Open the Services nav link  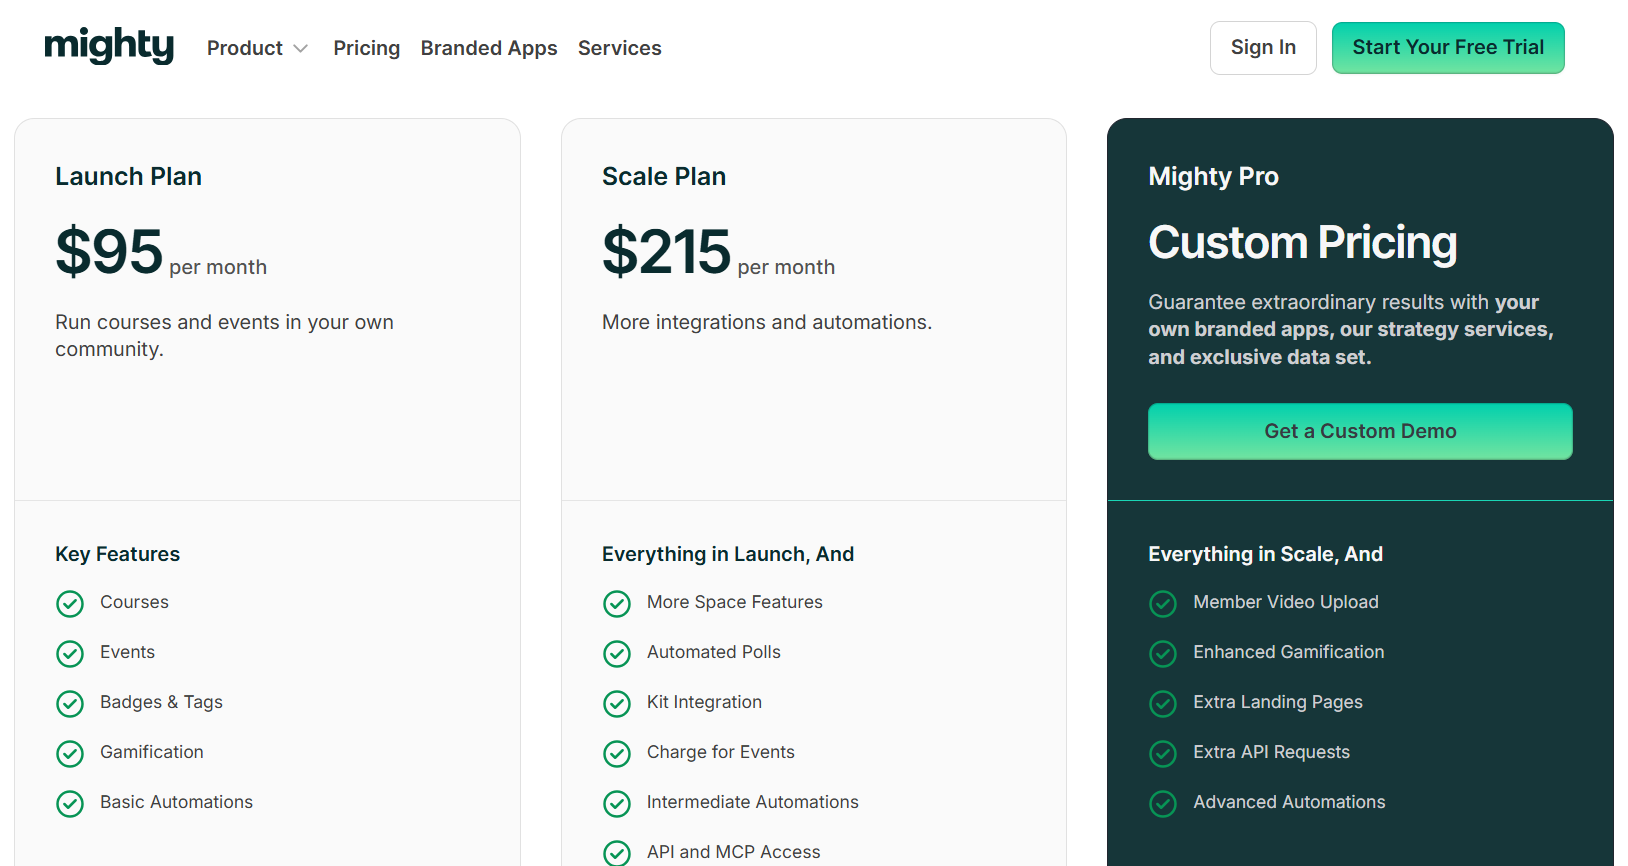[x=619, y=48]
